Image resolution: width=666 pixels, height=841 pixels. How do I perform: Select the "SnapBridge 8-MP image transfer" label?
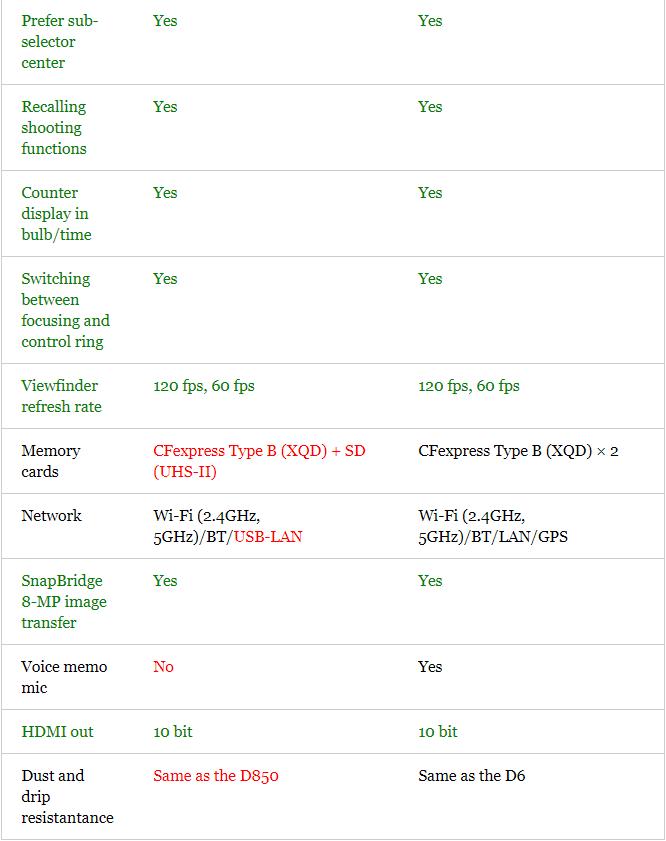pos(63,601)
